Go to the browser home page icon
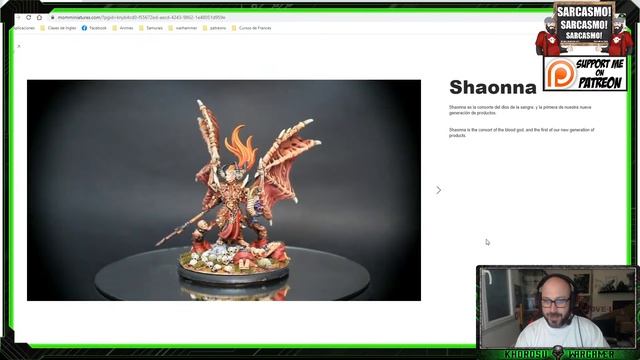640x360 pixels. [39, 18]
